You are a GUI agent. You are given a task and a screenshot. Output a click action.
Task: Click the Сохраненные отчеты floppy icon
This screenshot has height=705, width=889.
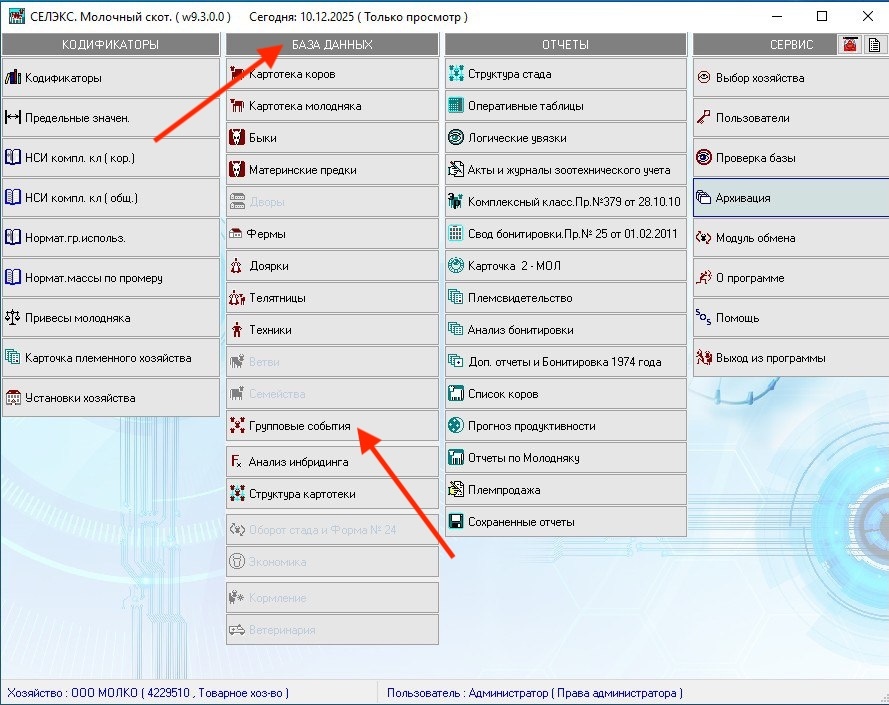tap(456, 521)
